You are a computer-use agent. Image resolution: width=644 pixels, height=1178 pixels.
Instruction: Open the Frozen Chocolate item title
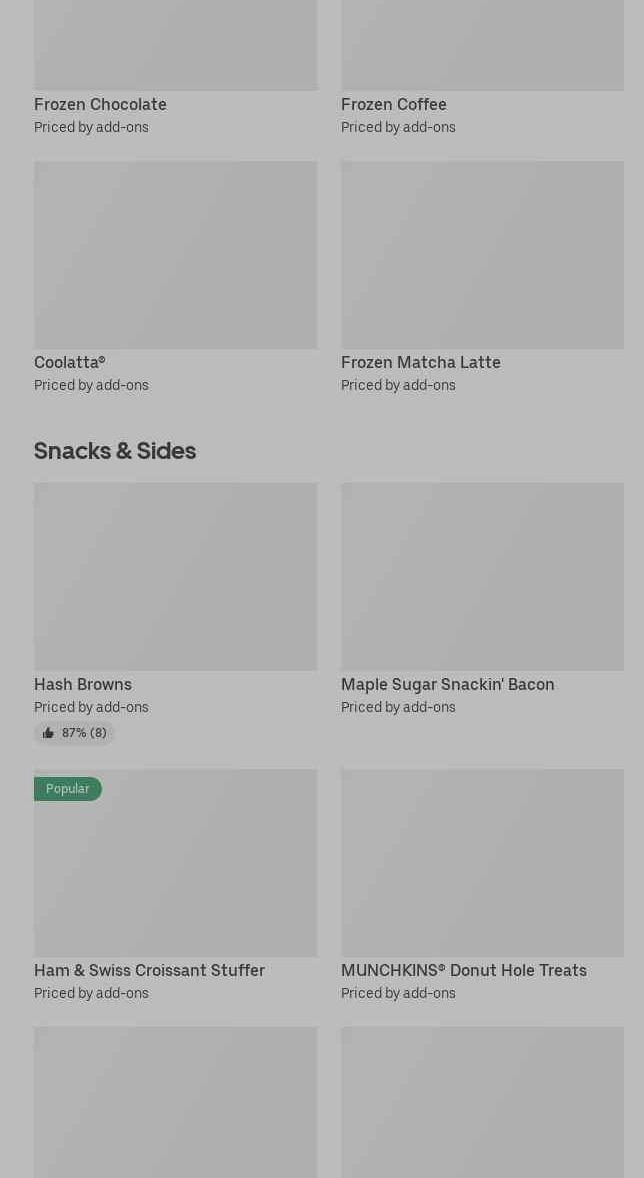click(x=100, y=104)
